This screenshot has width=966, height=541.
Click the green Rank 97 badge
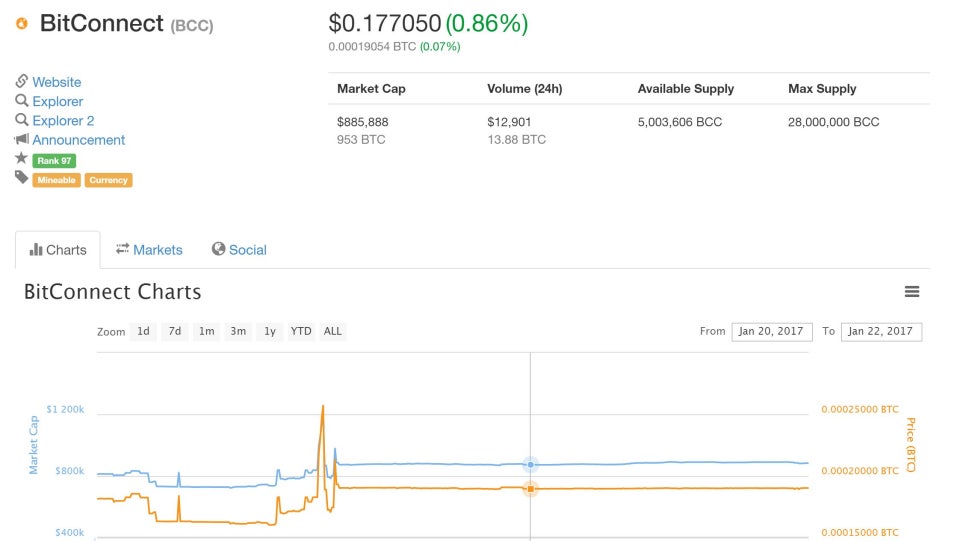click(54, 161)
